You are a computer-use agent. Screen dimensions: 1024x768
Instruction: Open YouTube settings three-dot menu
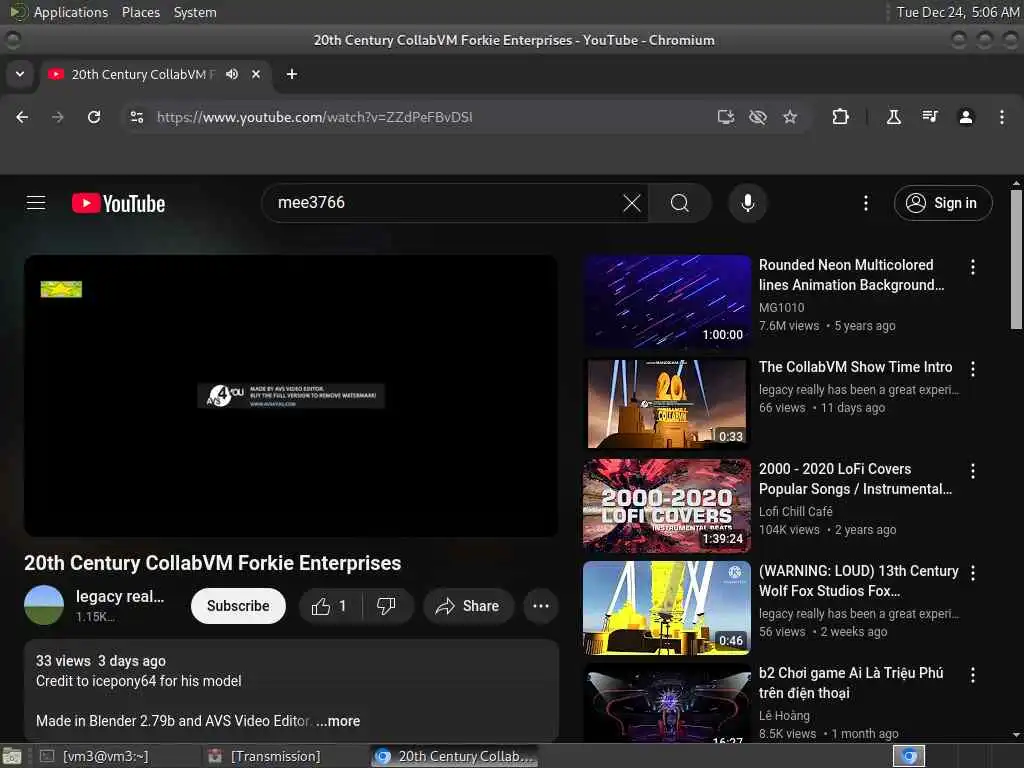(866, 203)
